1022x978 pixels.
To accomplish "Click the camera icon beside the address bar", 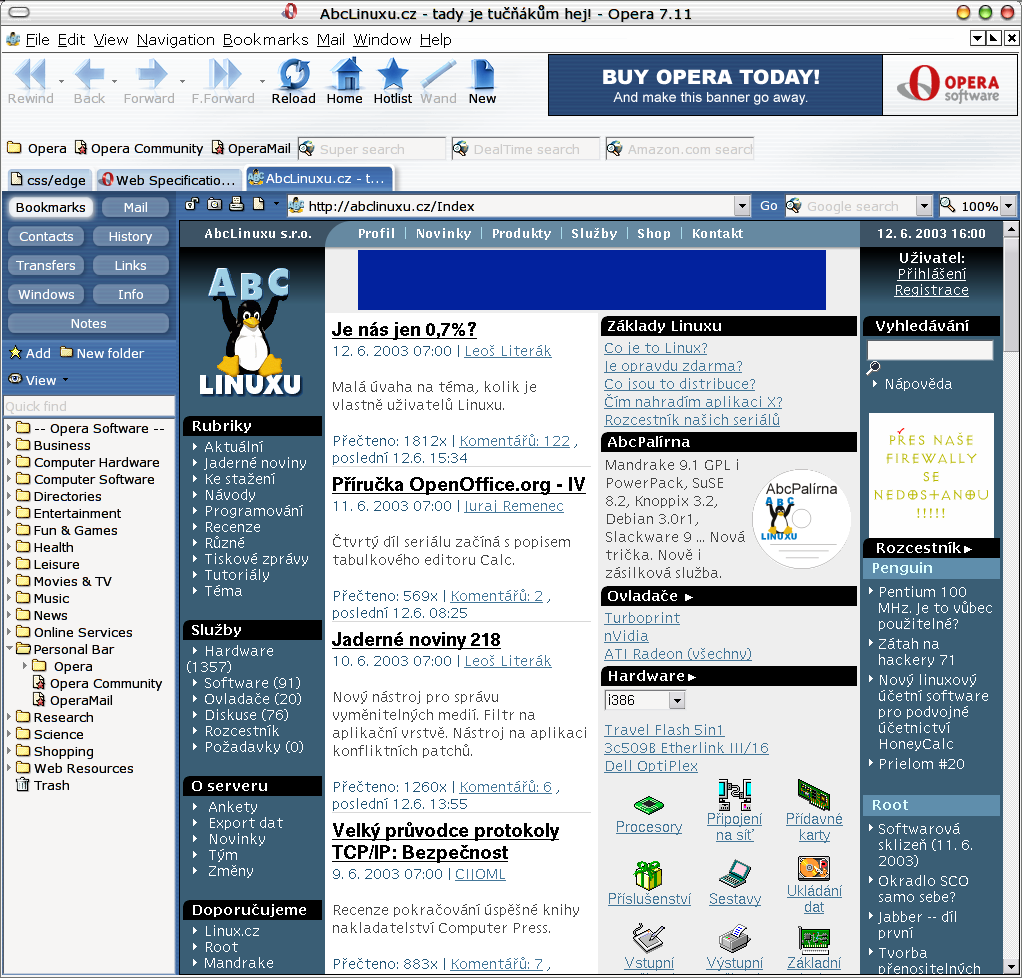I will tap(214, 204).
